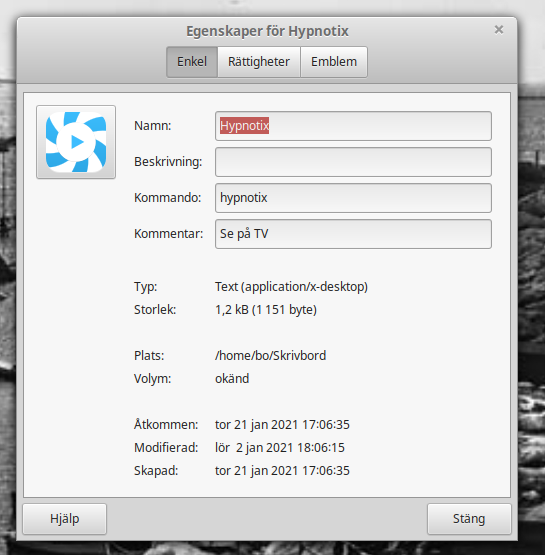The width and height of the screenshot is (545, 555).
Task: Open help with the Hjälp button
Action: [64, 519]
